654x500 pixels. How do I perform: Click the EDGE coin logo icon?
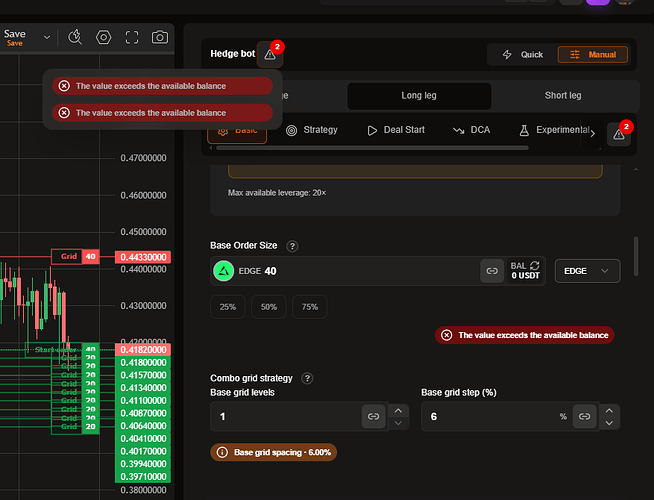coord(224,271)
